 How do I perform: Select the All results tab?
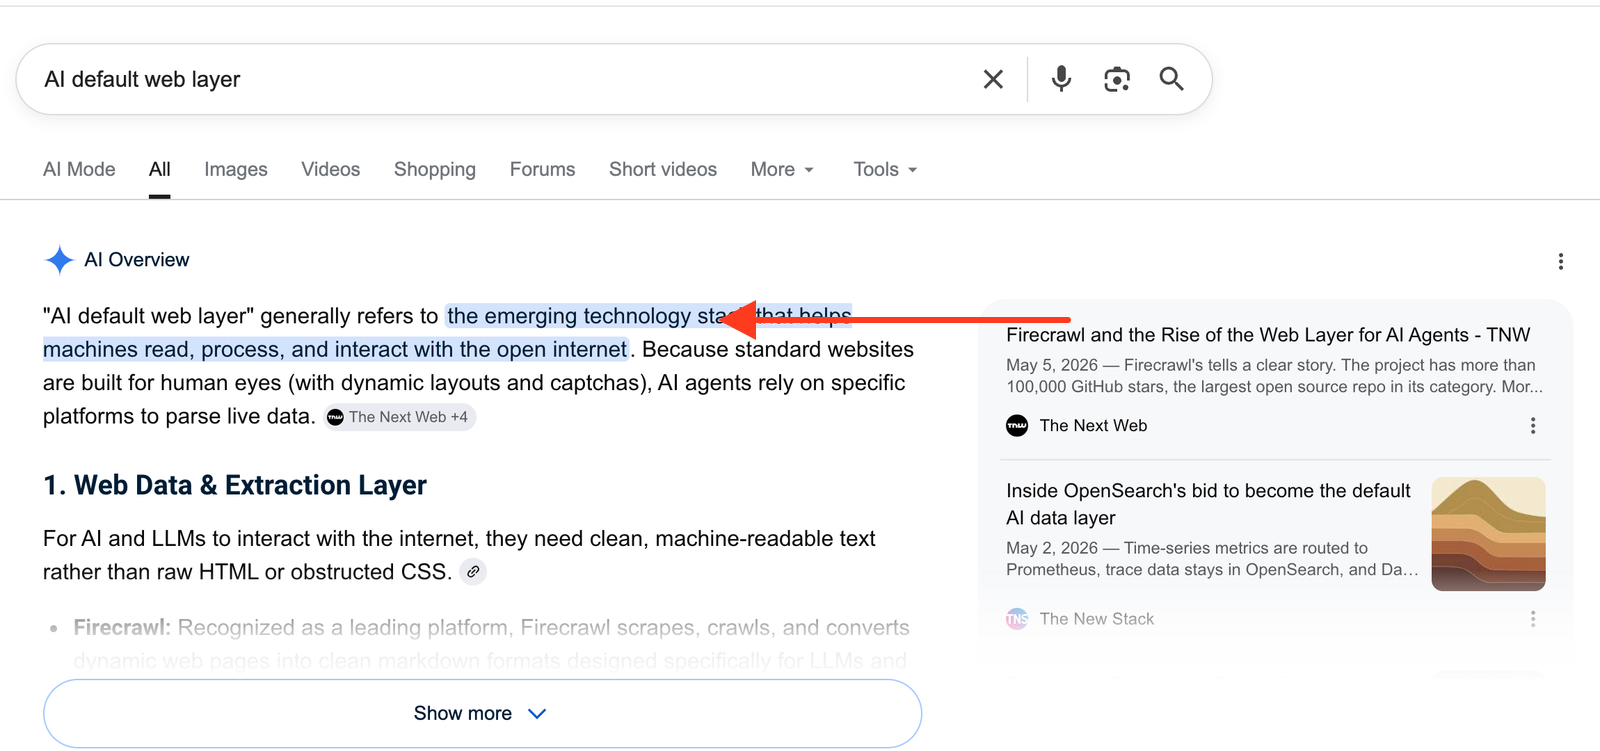[160, 169]
